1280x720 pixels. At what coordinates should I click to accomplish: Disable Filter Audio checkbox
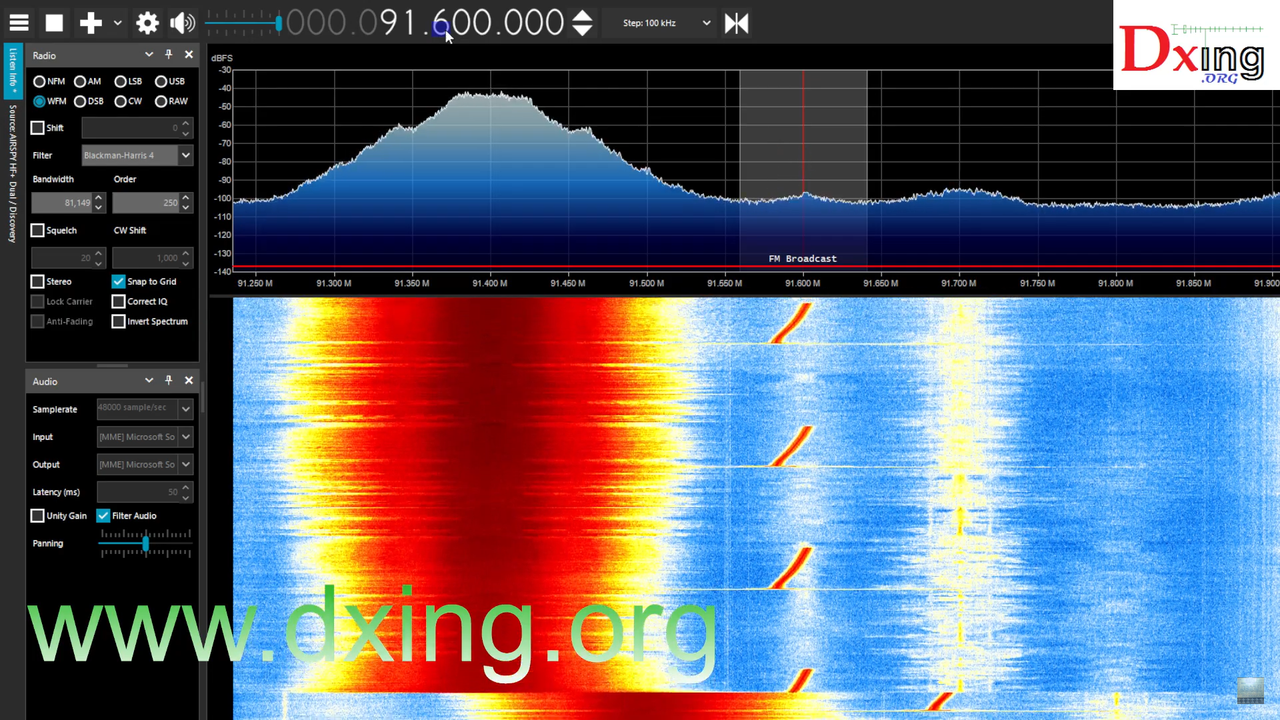[x=103, y=516]
